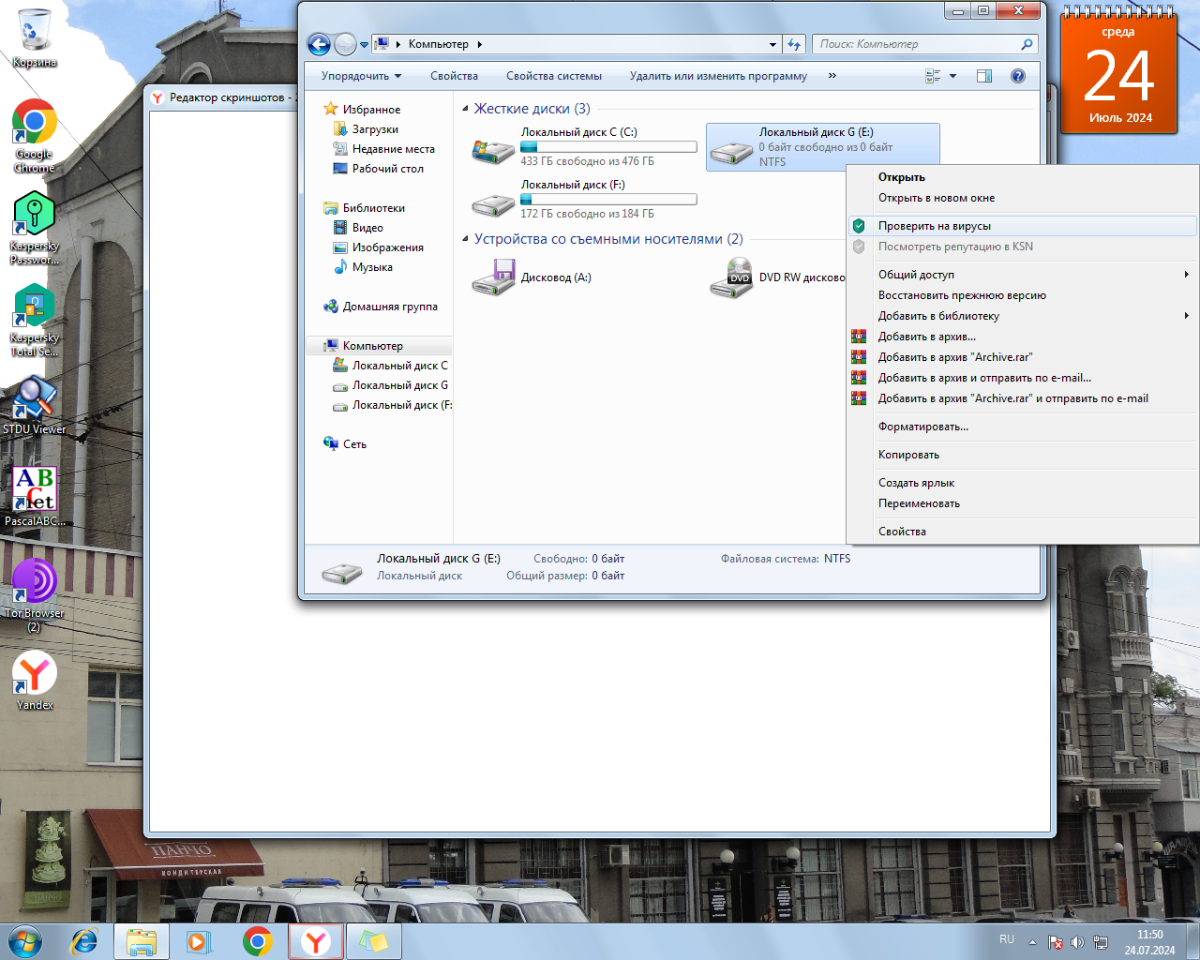This screenshot has width=1200, height=960.
Task: Show hidden toolbar commands chevron
Action: point(832,76)
